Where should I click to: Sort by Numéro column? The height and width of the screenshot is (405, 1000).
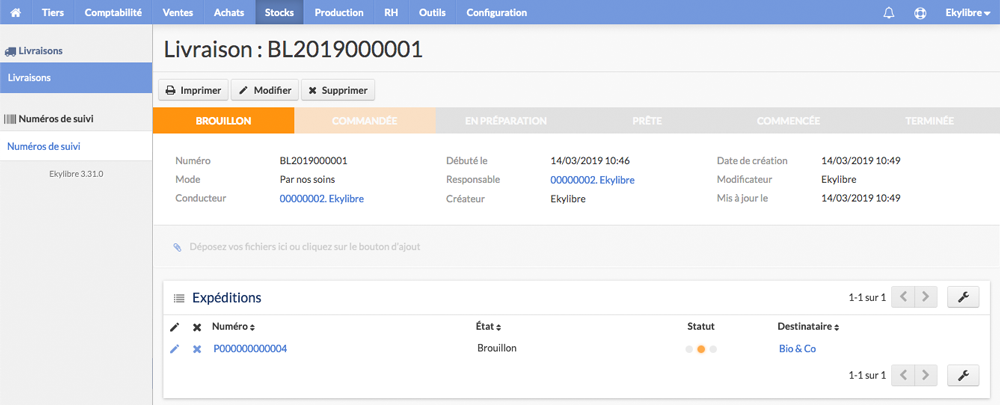click(x=233, y=327)
